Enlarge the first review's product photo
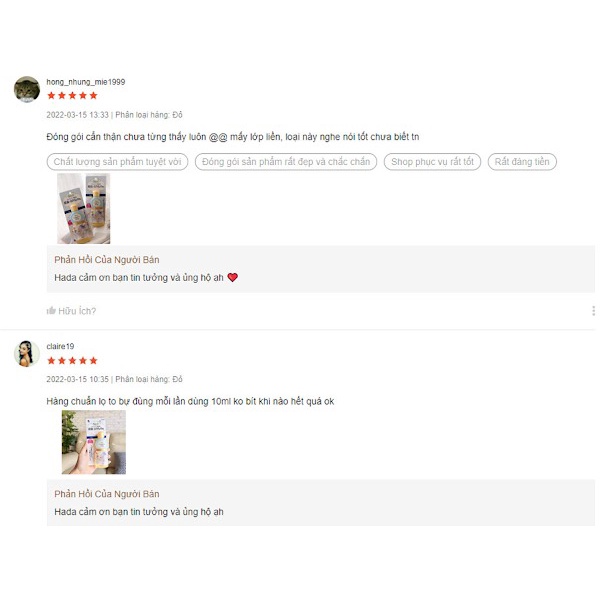This screenshot has width=603, height=603. (83, 208)
